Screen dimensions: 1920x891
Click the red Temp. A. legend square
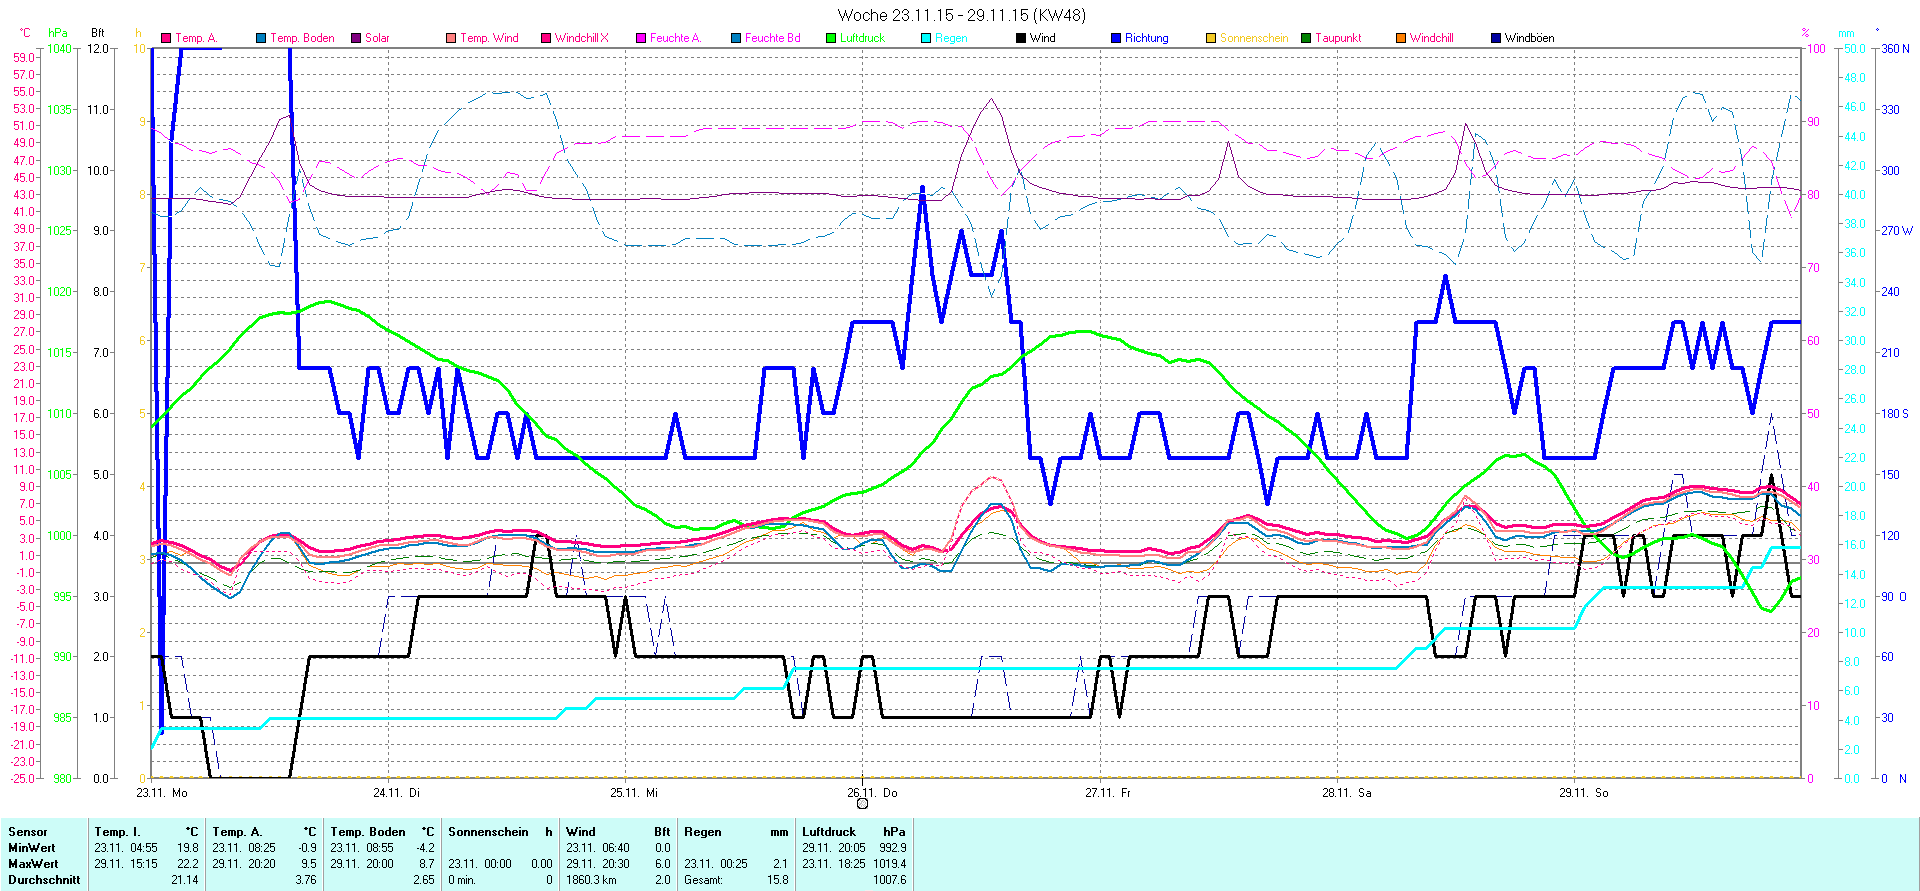pyautogui.click(x=166, y=38)
